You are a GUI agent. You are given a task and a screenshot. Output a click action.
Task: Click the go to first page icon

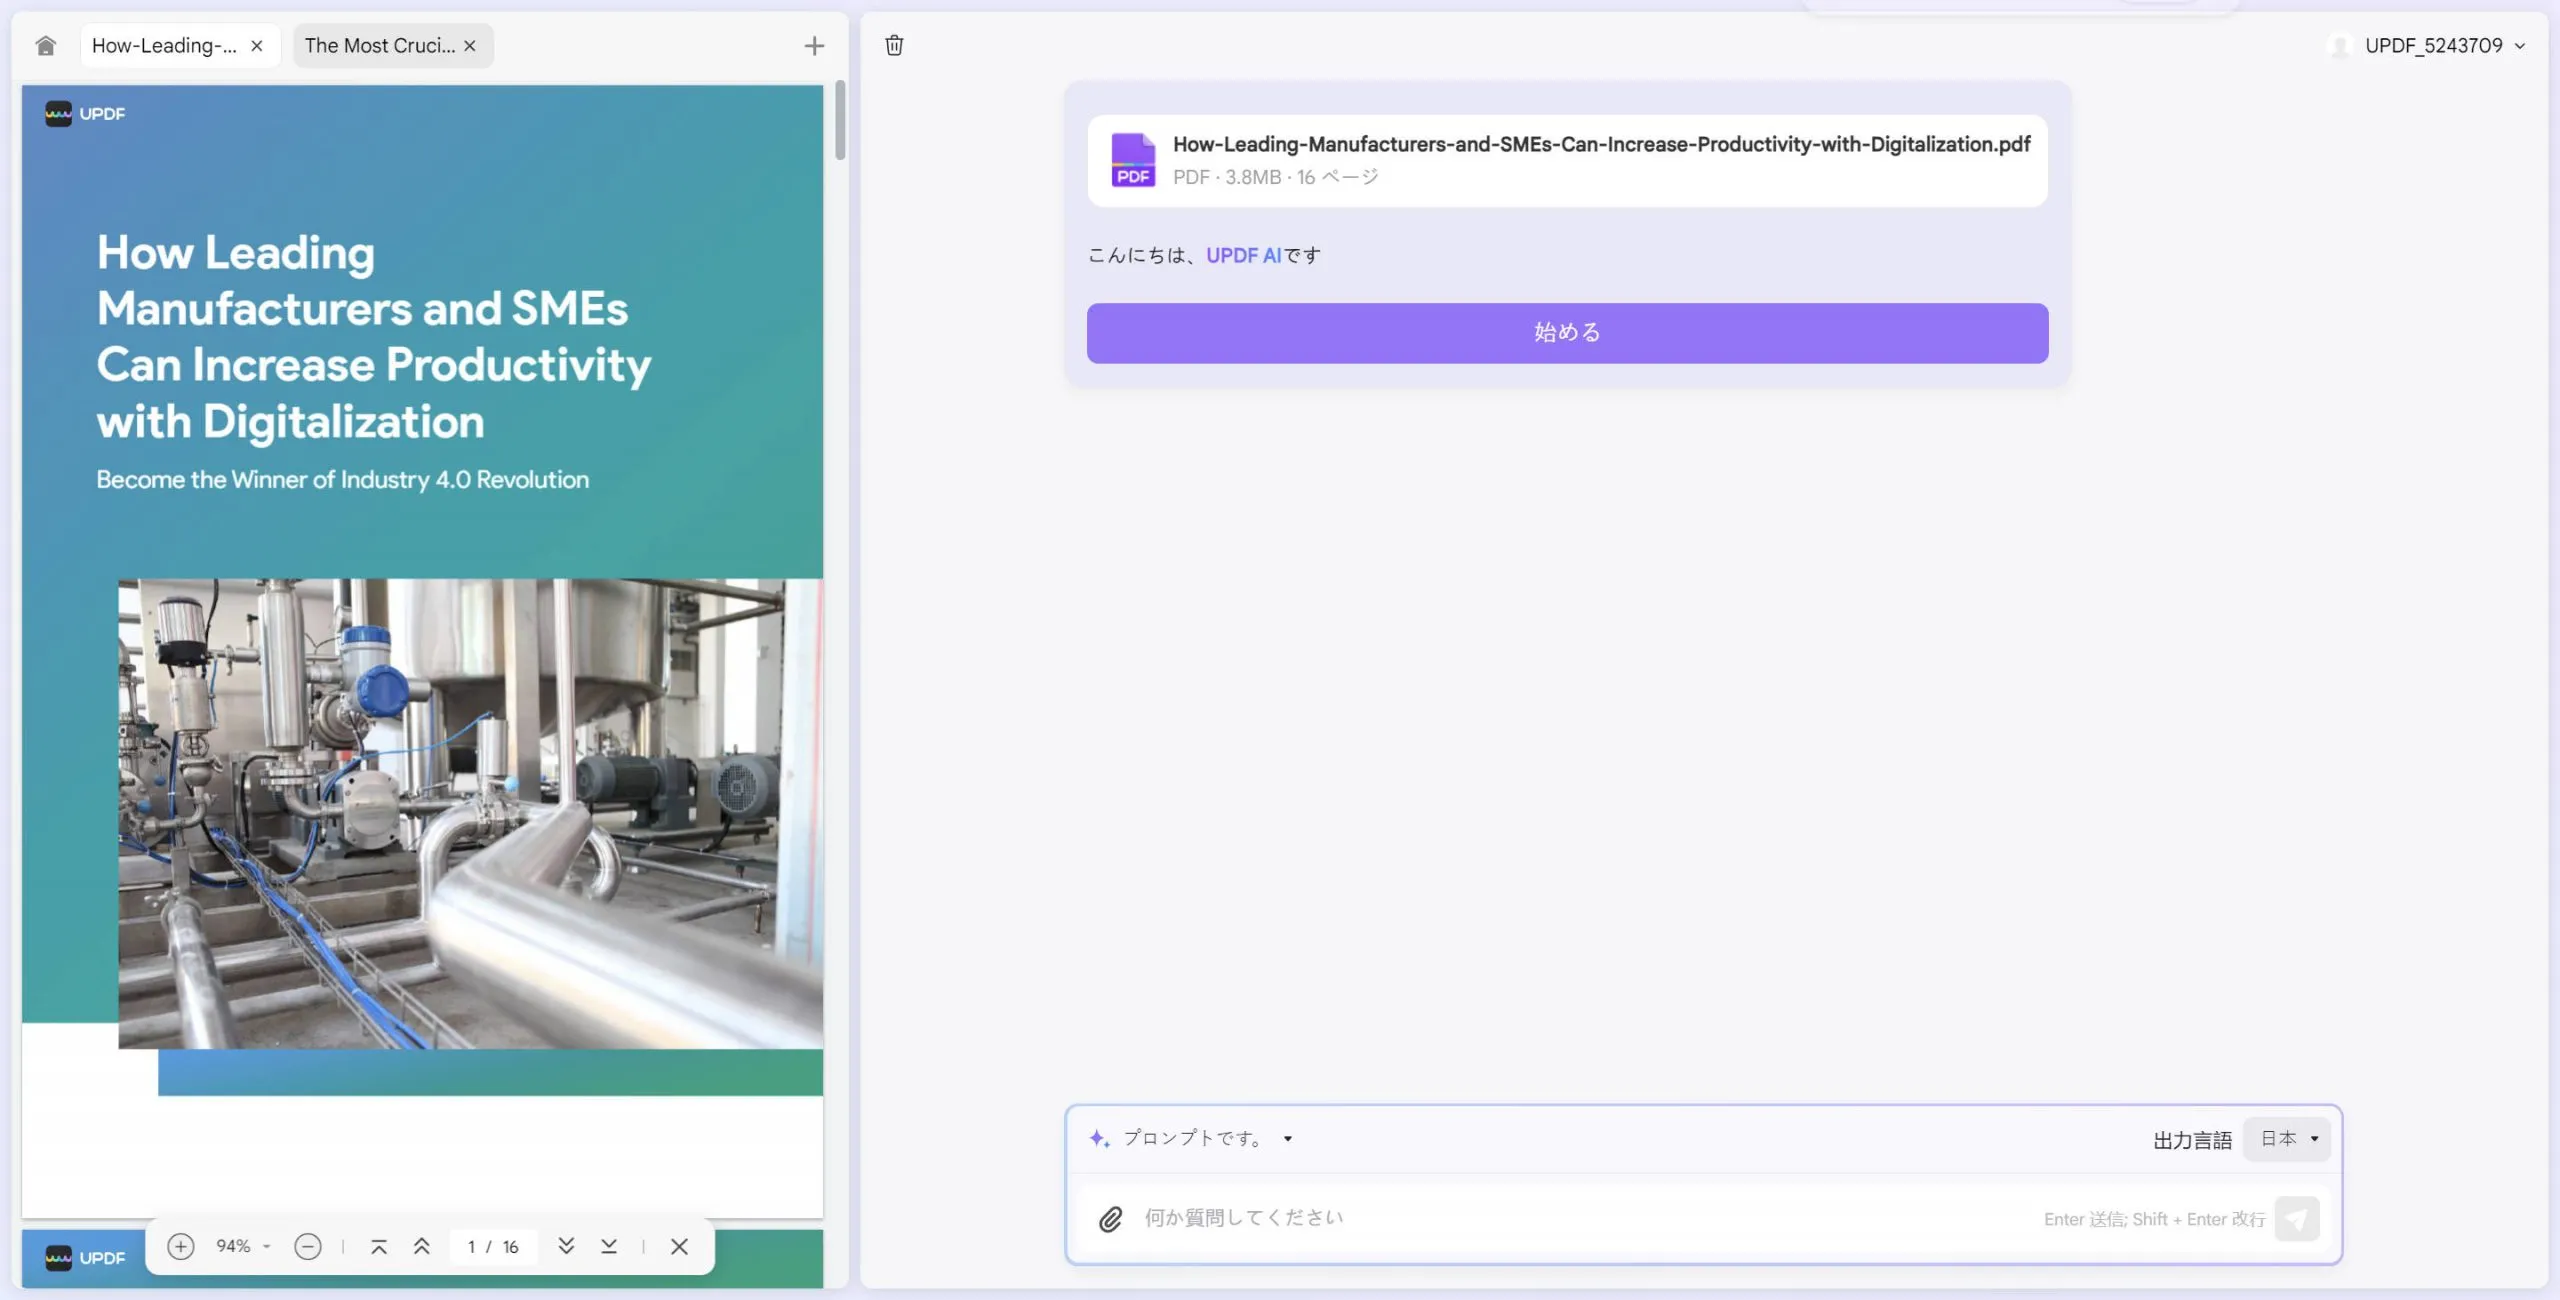pos(378,1245)
